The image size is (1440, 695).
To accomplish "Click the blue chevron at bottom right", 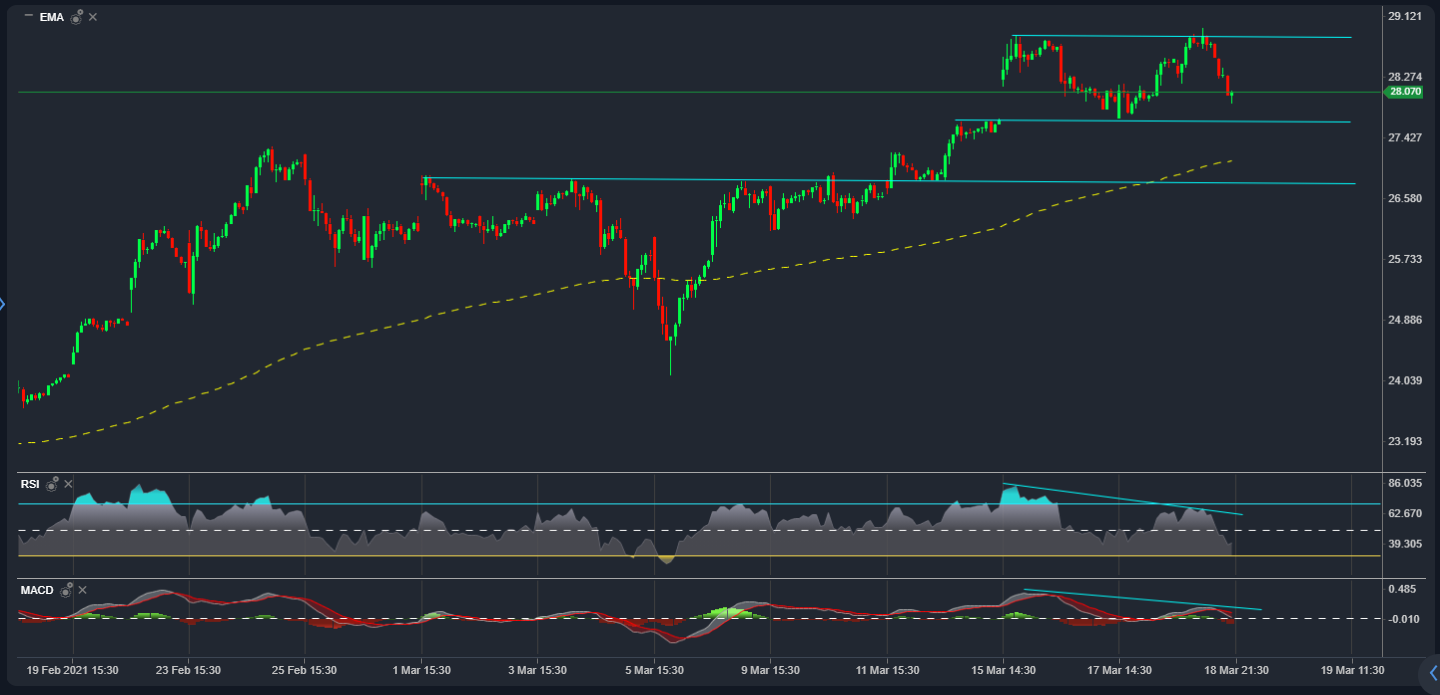I will coord(1432,672).
